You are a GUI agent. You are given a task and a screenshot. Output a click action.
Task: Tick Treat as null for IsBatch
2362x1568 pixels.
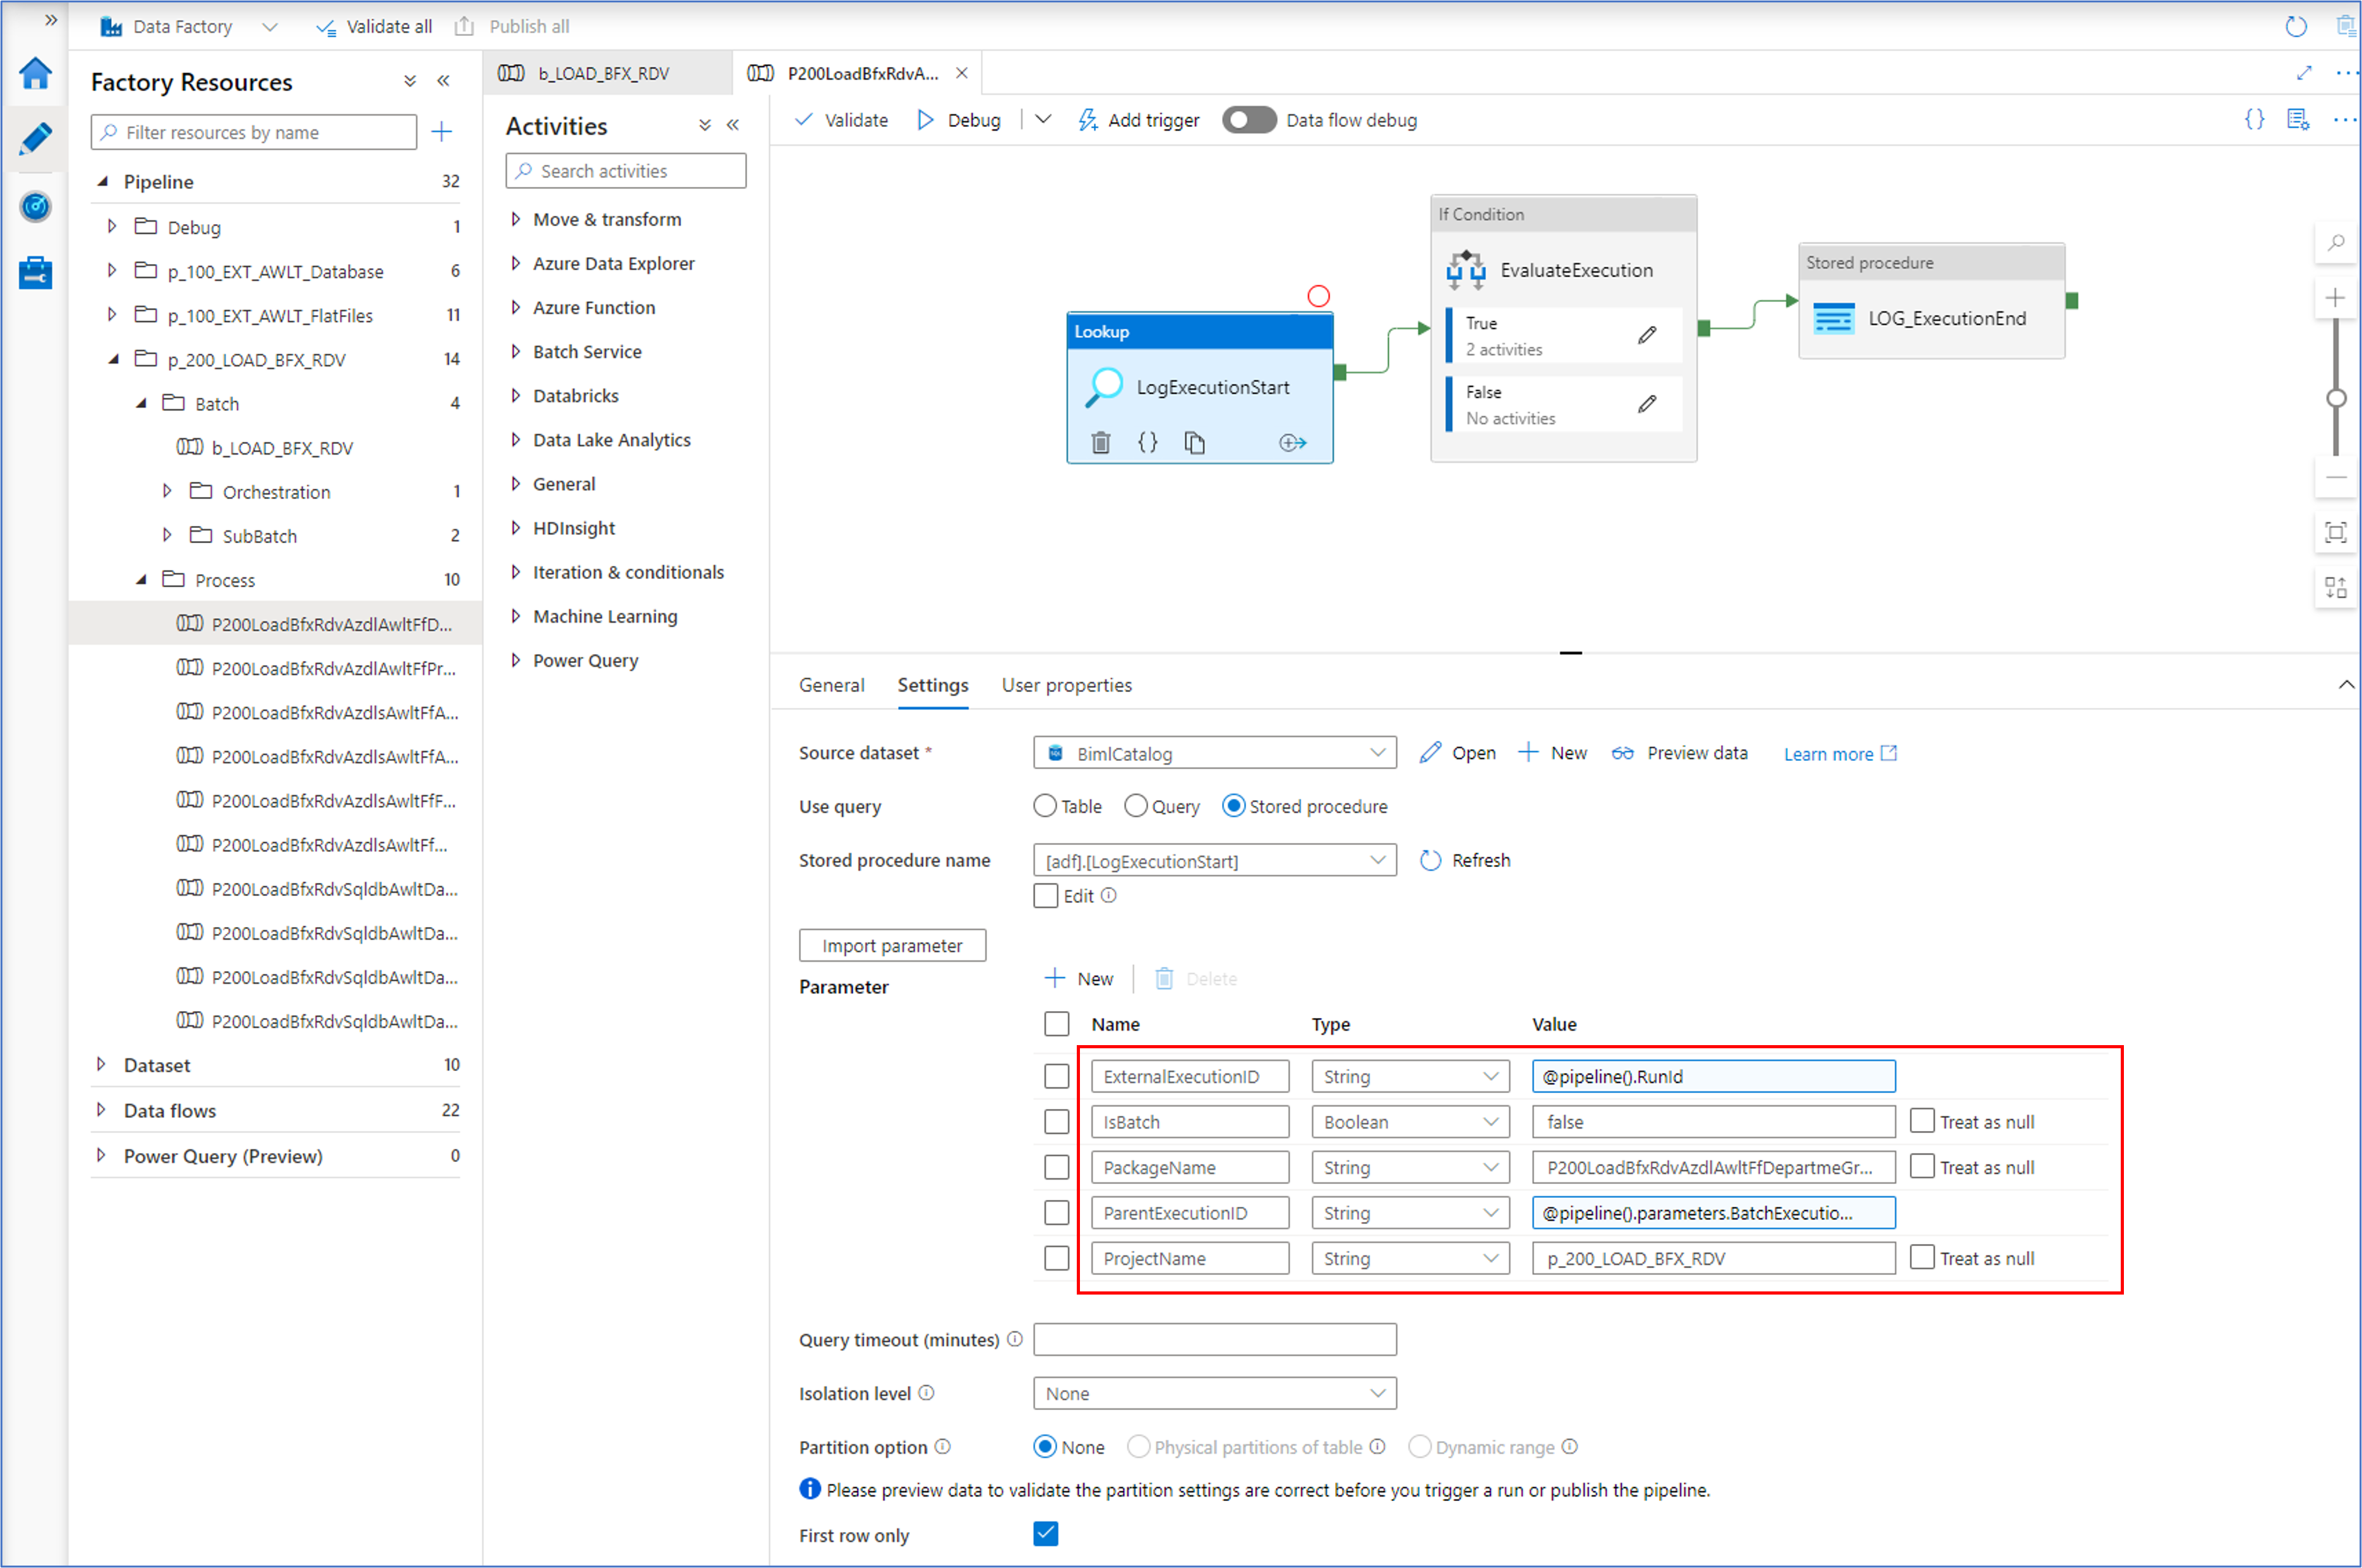(x=1922, y=1121)
